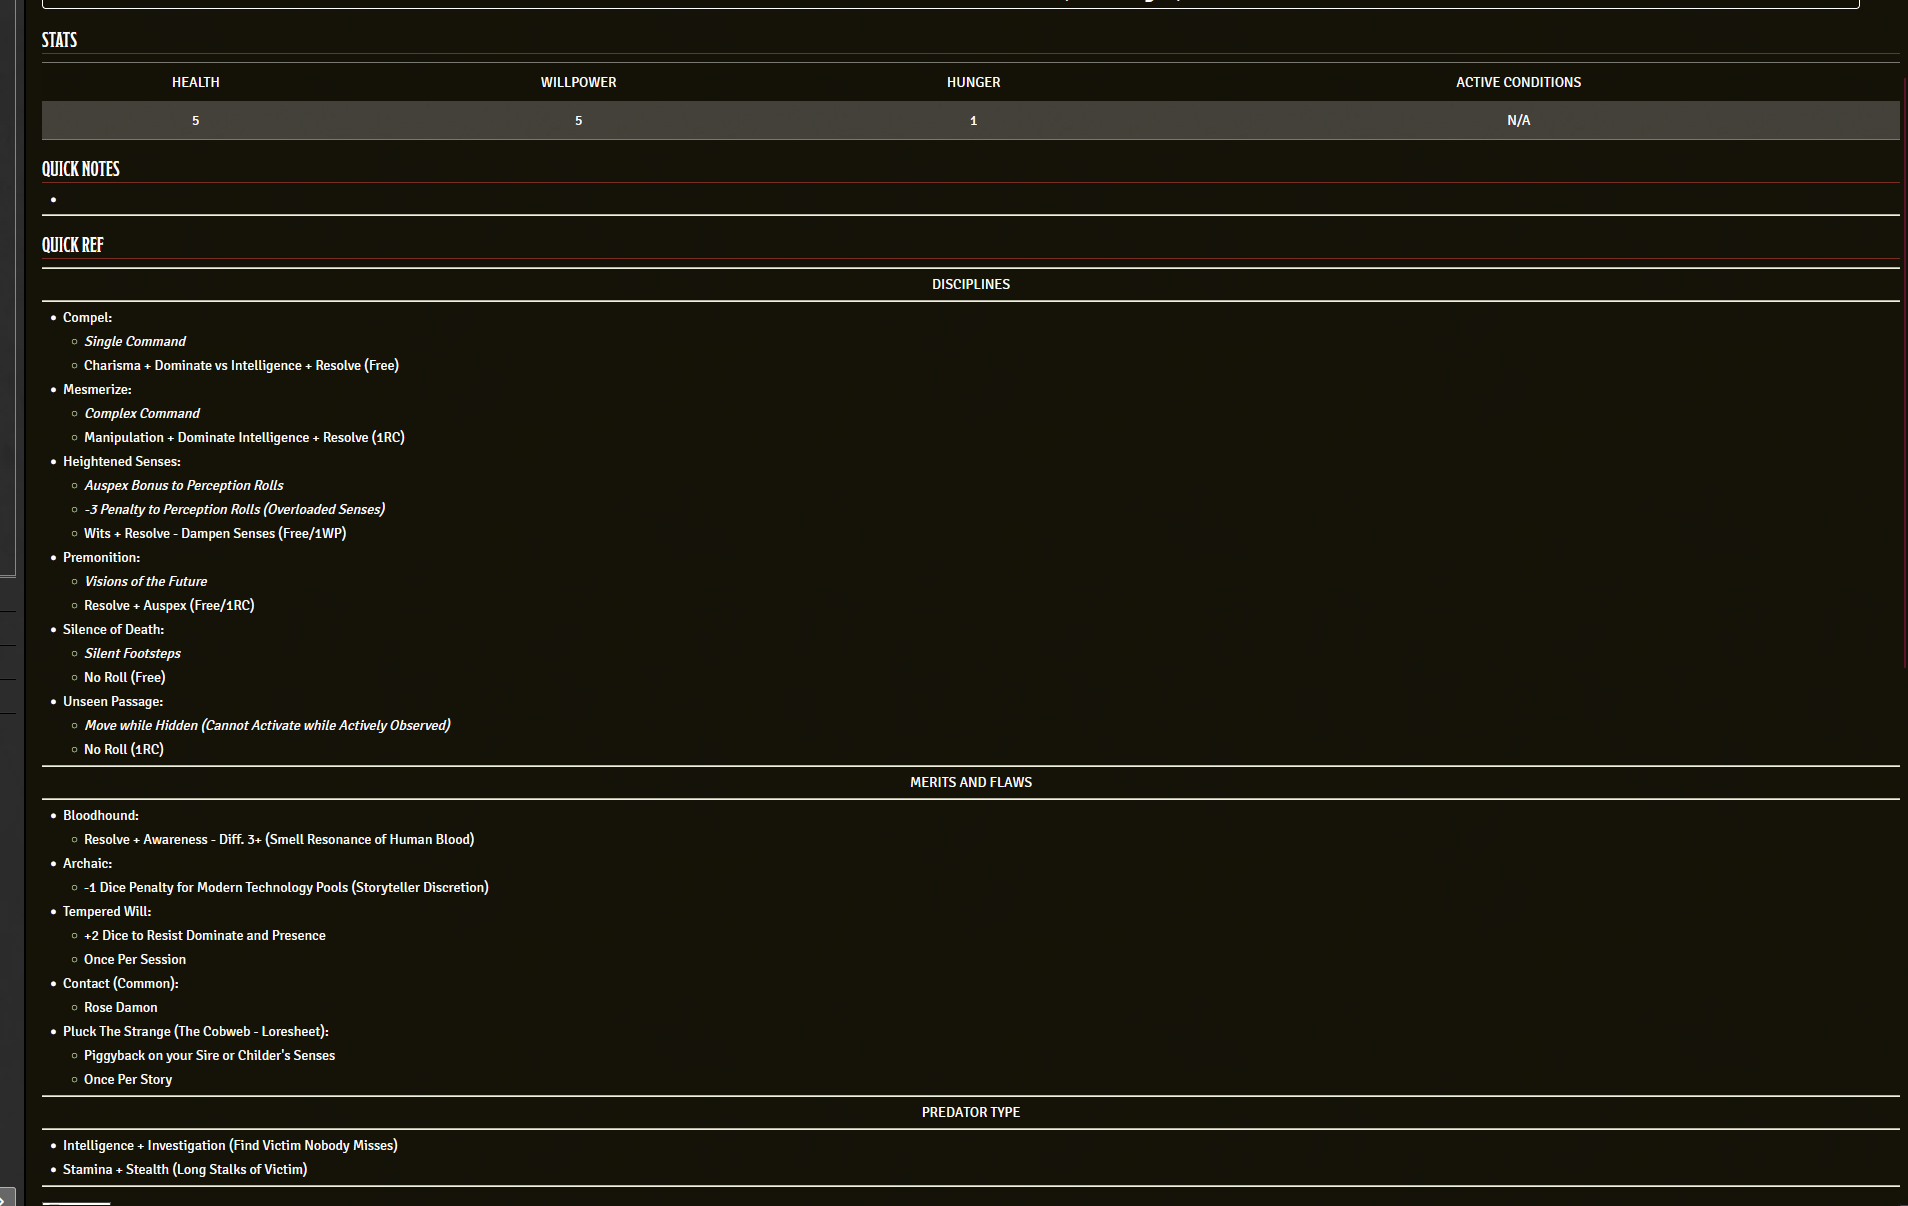Click the Unseen Passage discipline entry
This screenshot has height=1206, width=1908.
112,702
